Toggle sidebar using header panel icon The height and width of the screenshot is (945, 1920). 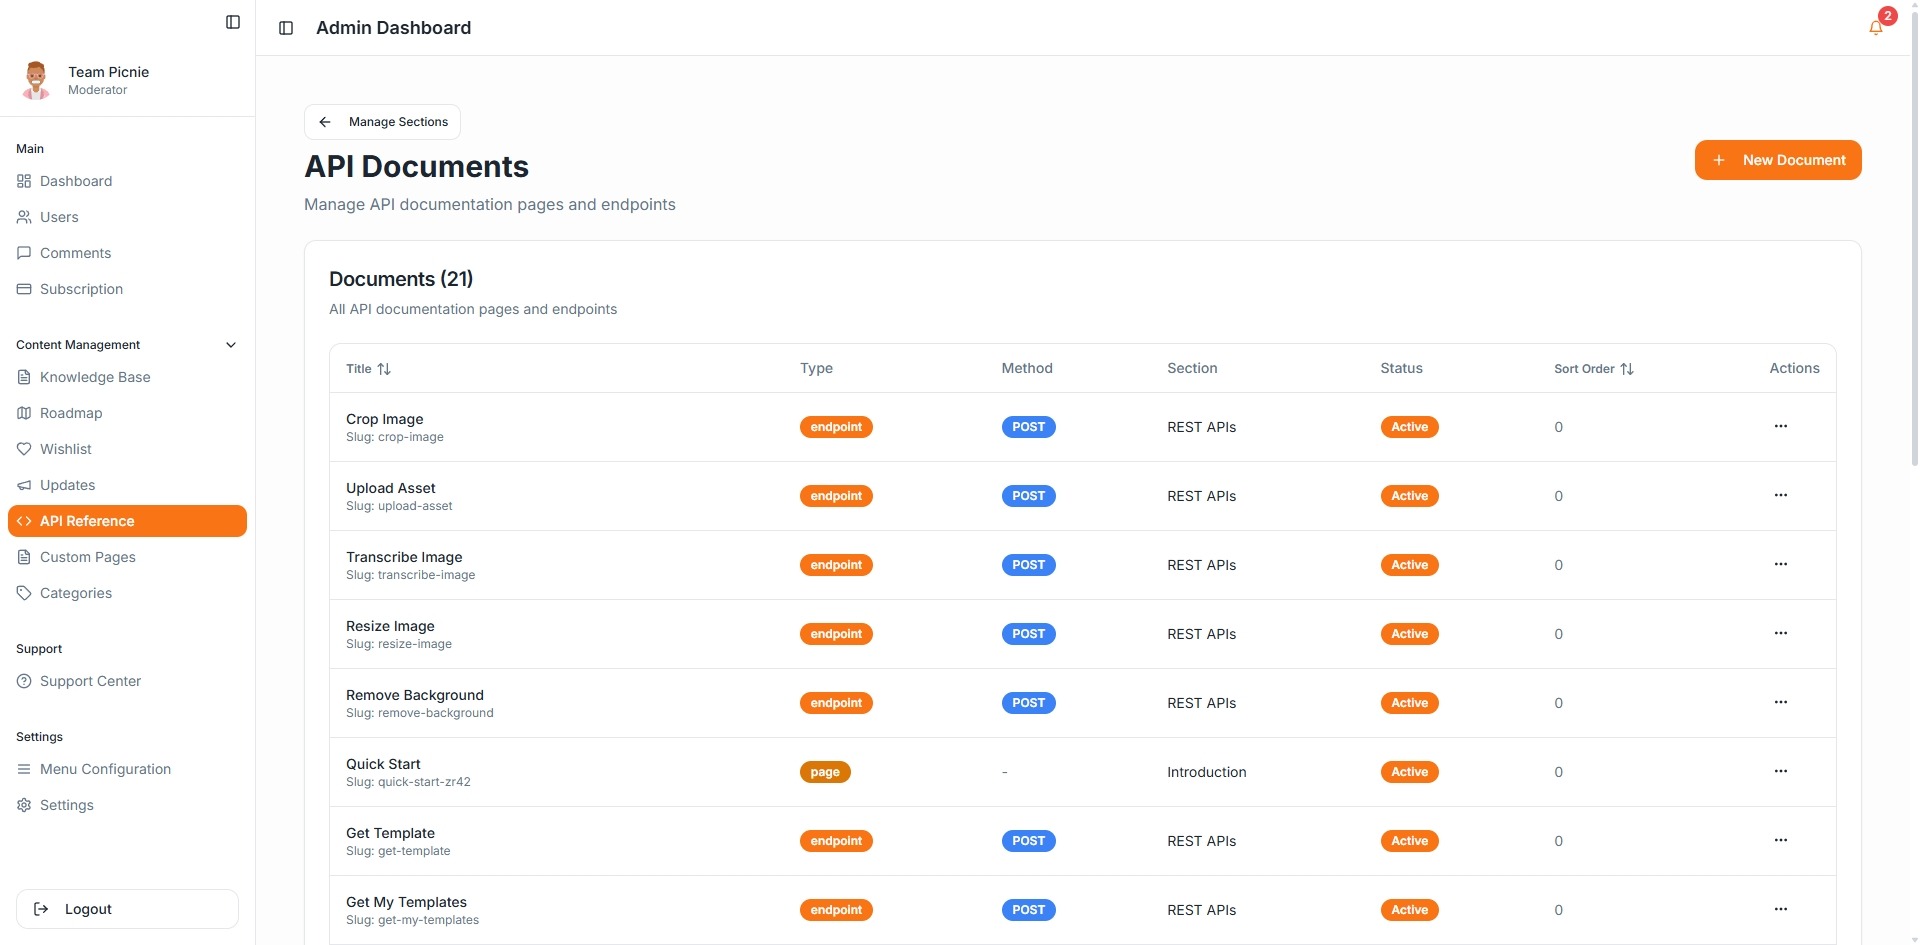(x=286, y=28)
